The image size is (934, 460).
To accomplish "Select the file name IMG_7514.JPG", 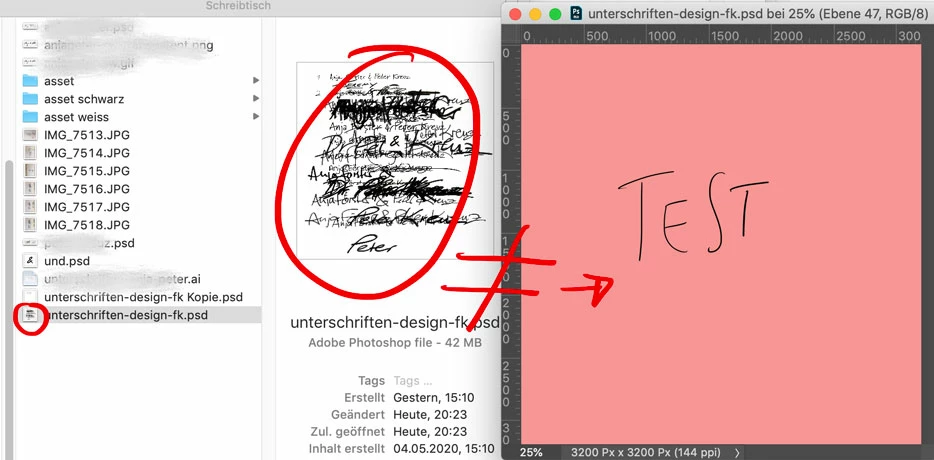I will [87, 153].
